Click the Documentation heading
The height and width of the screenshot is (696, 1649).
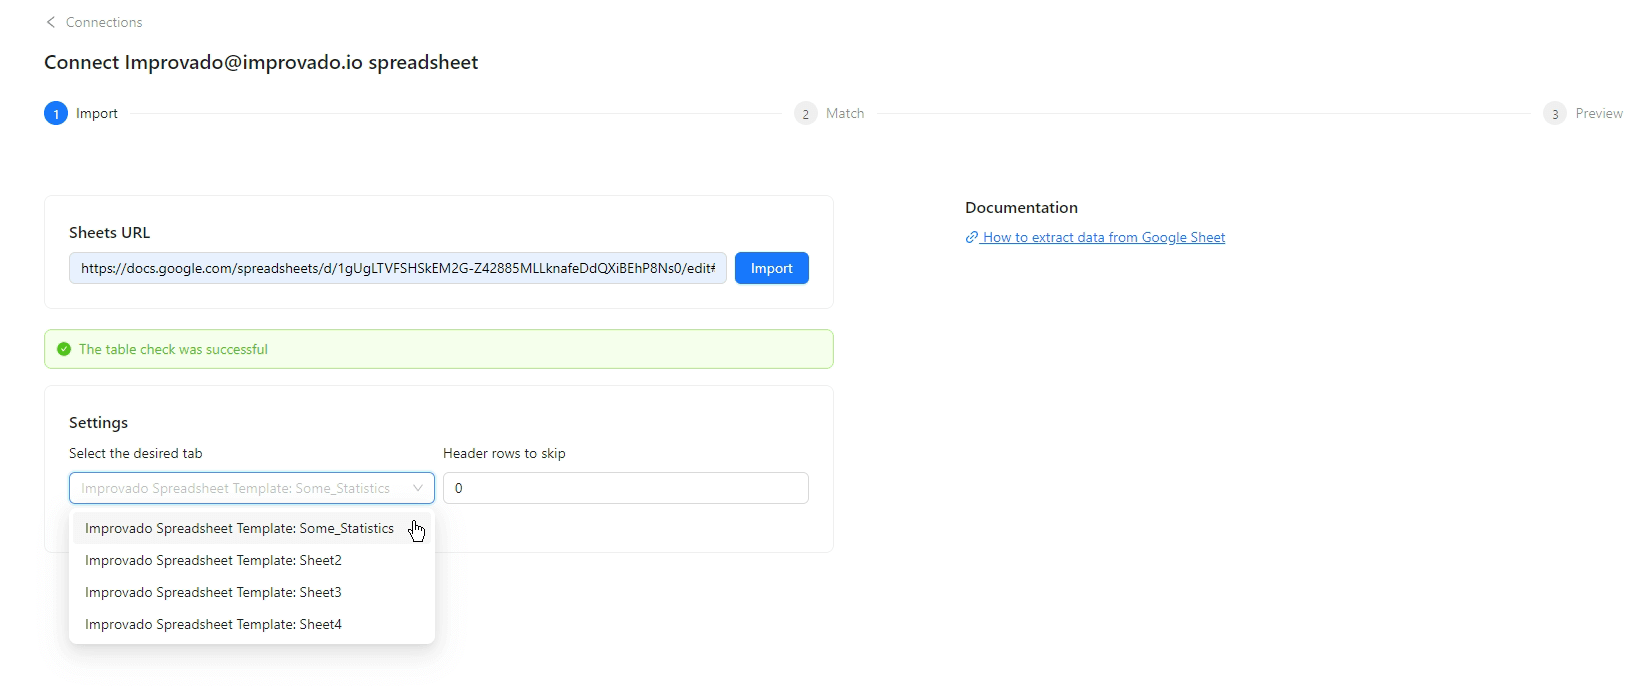coord(1021,207)
